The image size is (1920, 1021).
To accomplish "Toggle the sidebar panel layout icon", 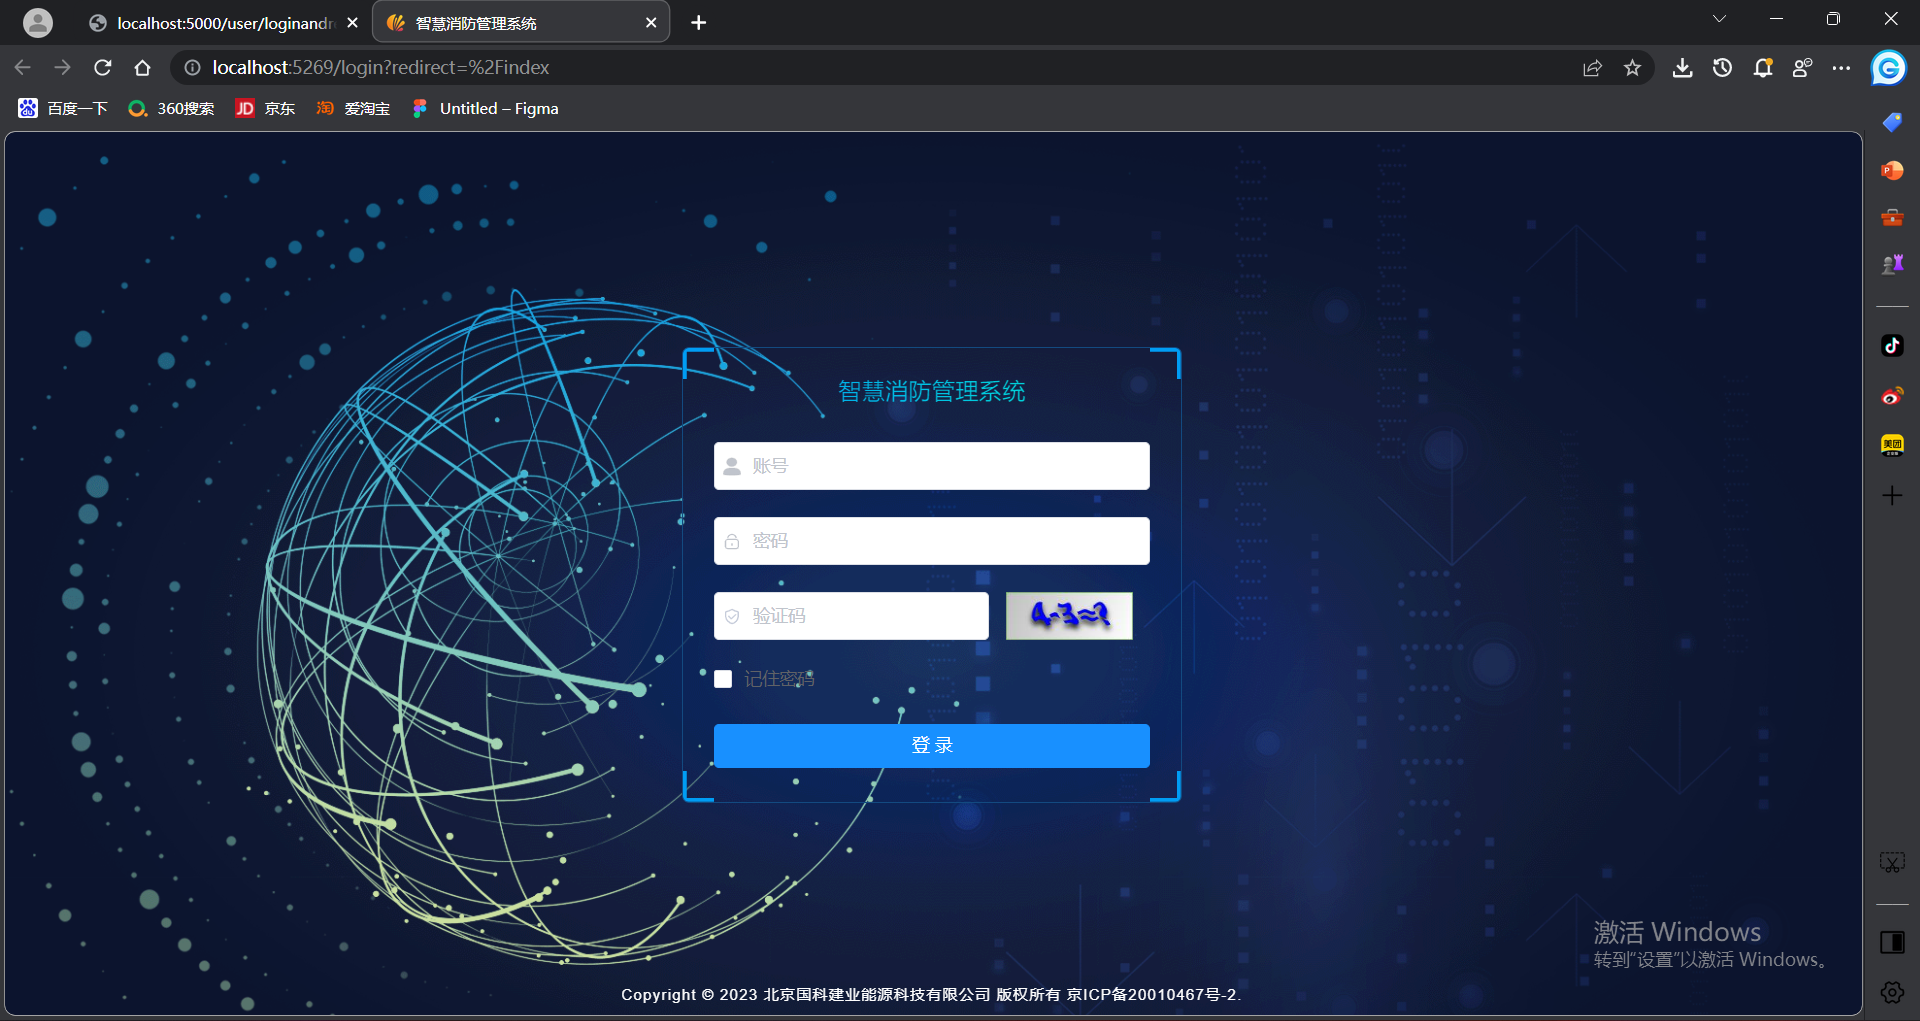I will point(1892,942).
